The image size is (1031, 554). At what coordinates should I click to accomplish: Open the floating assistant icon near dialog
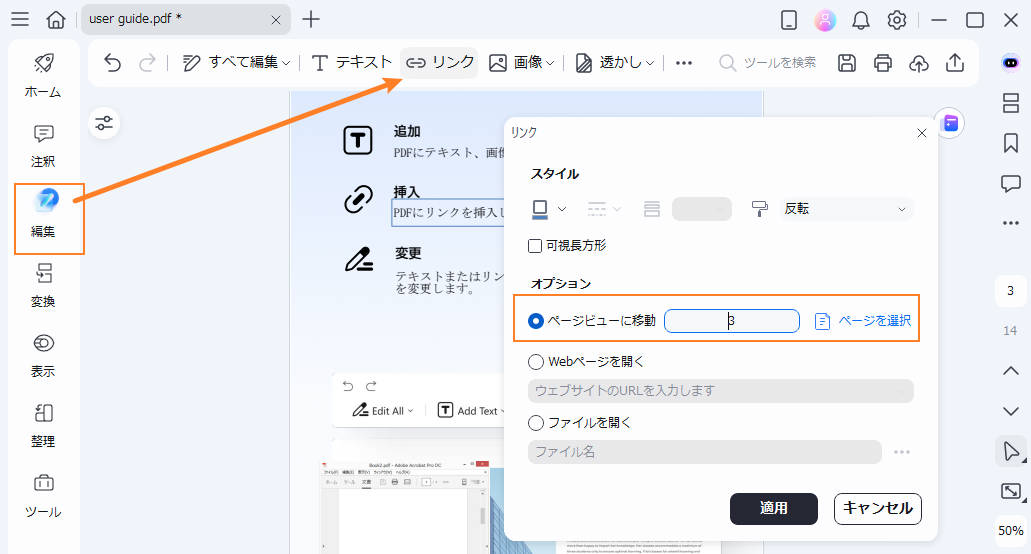[949, 123]
